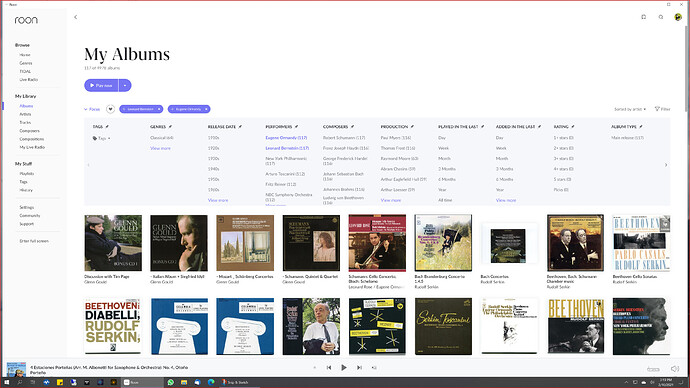This screenshot has width=690, height=388.
Task: Pin the Added In The Last column
Action: click(x=540, y=127)
